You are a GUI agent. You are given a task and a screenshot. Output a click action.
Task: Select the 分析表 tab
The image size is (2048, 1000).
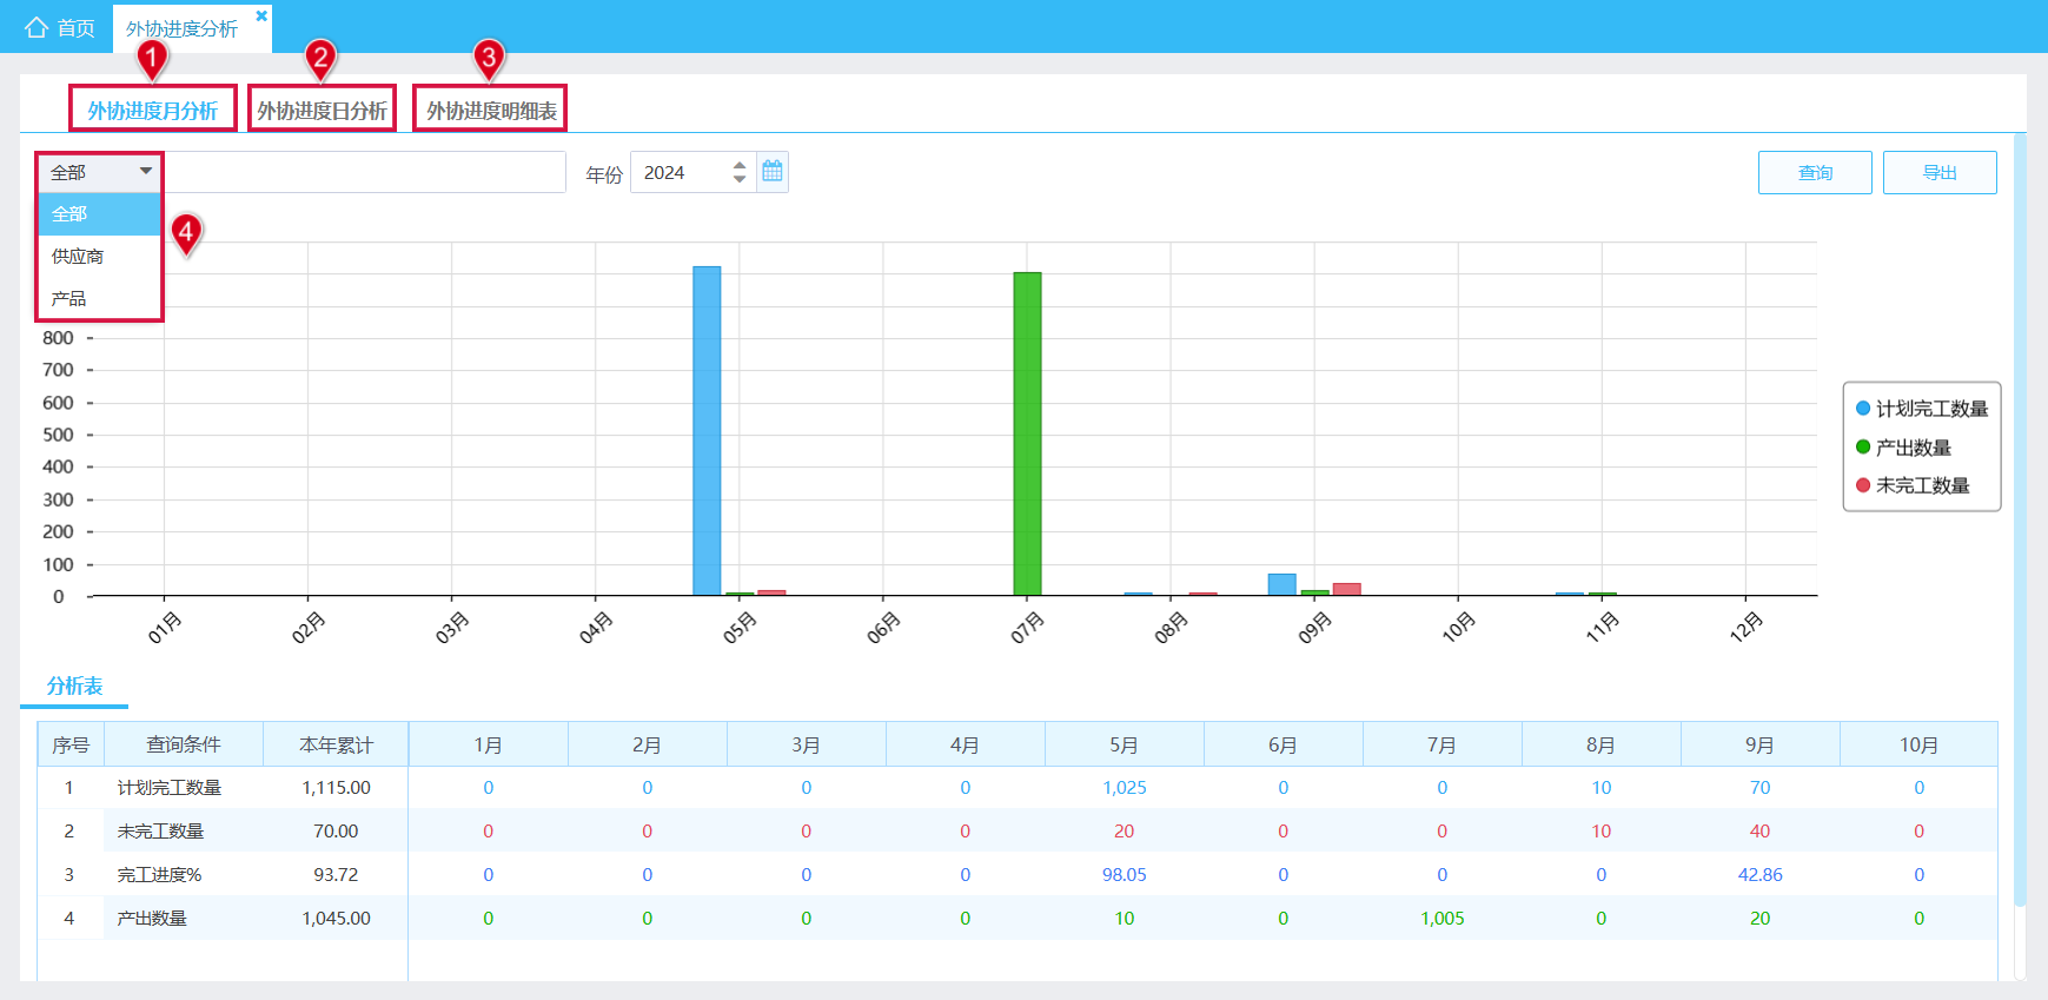[x=74, y=686]
